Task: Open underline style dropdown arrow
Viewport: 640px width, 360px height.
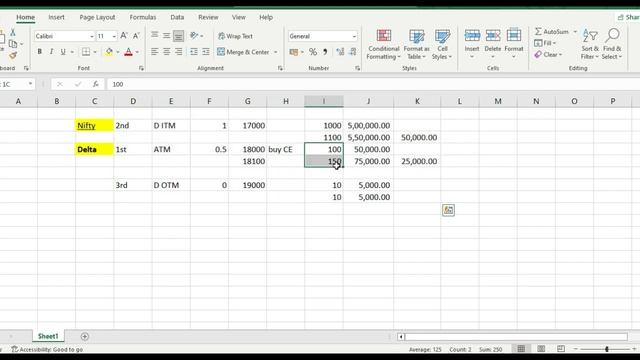Action: coord(72,52)
